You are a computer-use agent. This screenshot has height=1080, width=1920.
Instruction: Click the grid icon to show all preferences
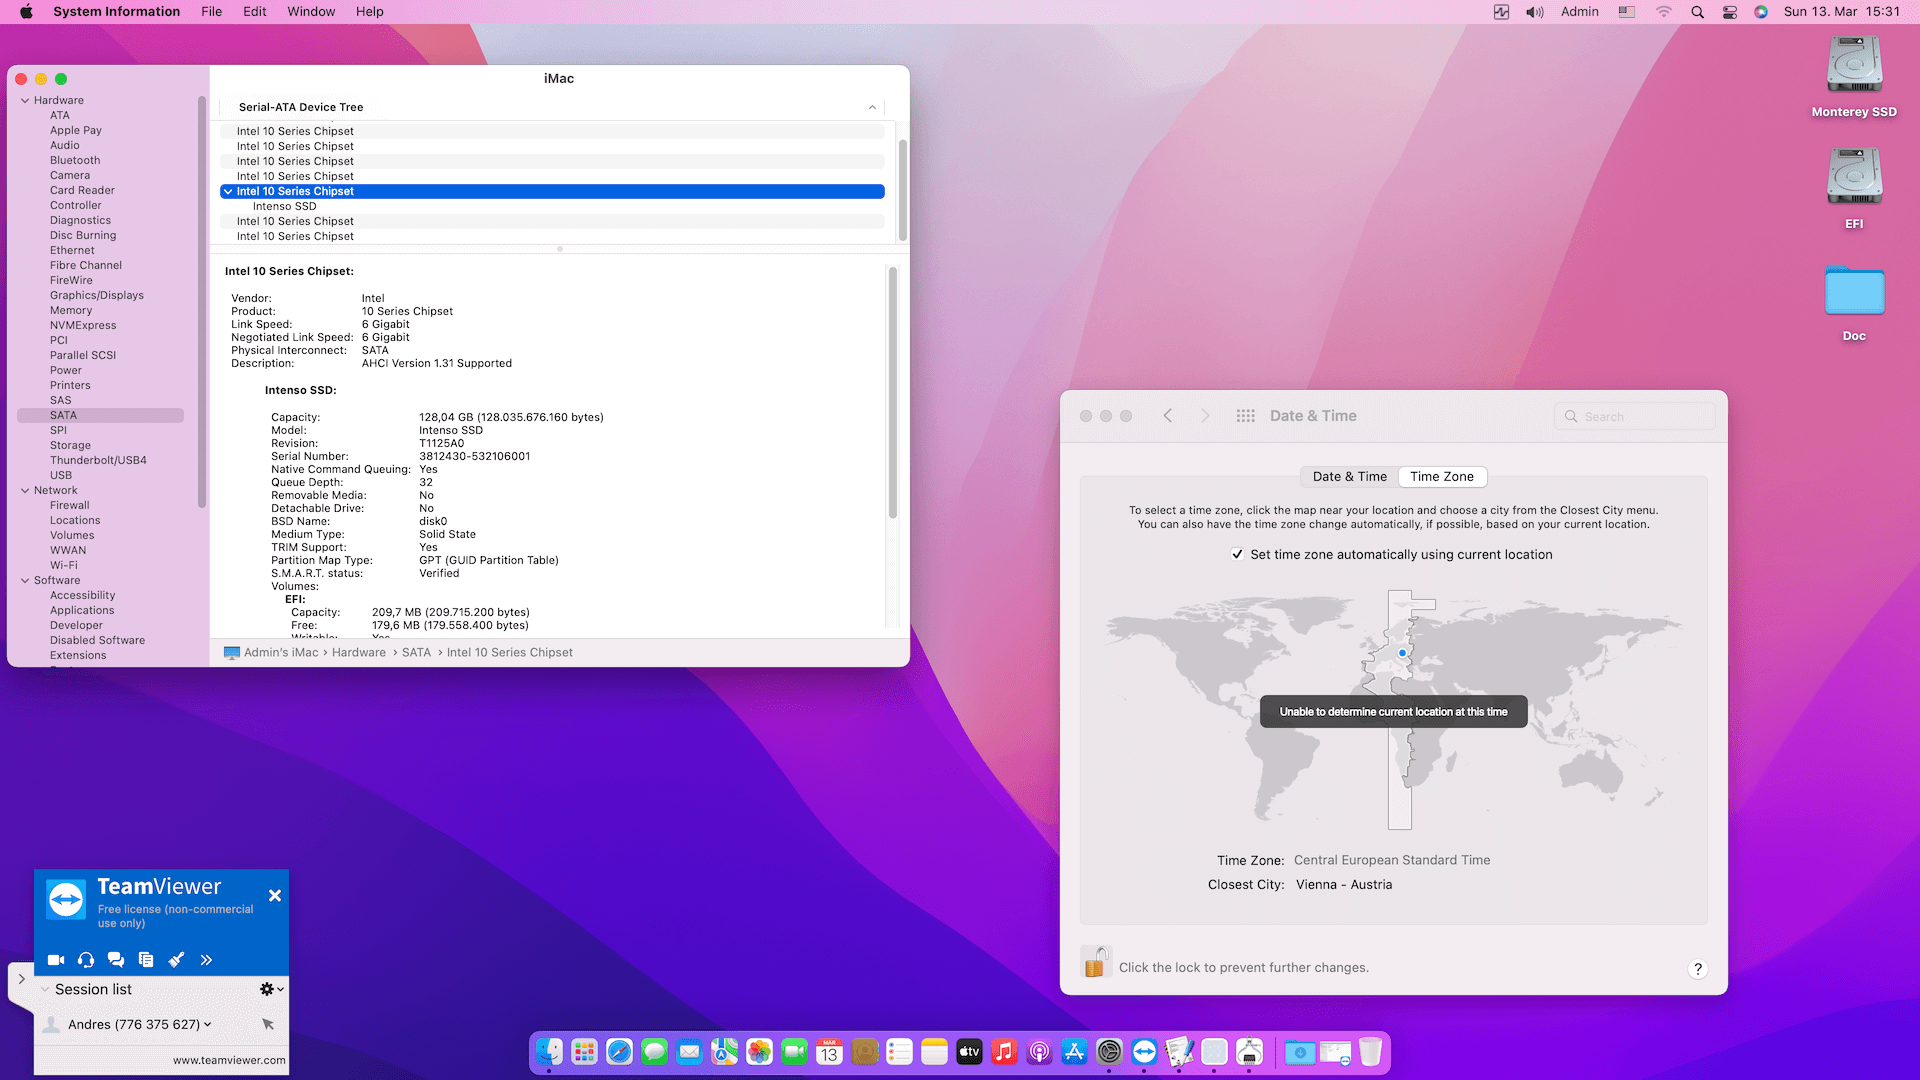[x=1245, y=415]
